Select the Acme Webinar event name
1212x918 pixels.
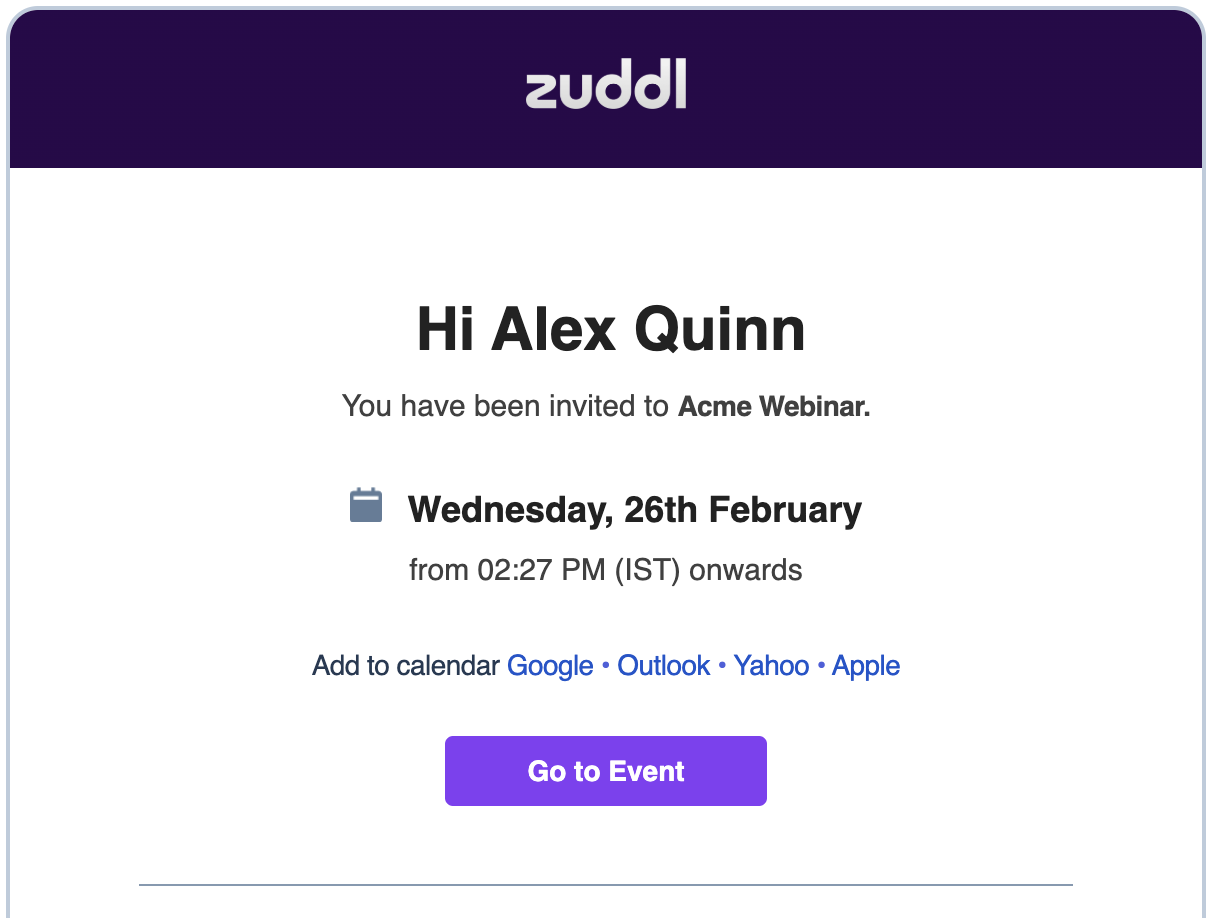pyautogui.click(x=775, y=407)
